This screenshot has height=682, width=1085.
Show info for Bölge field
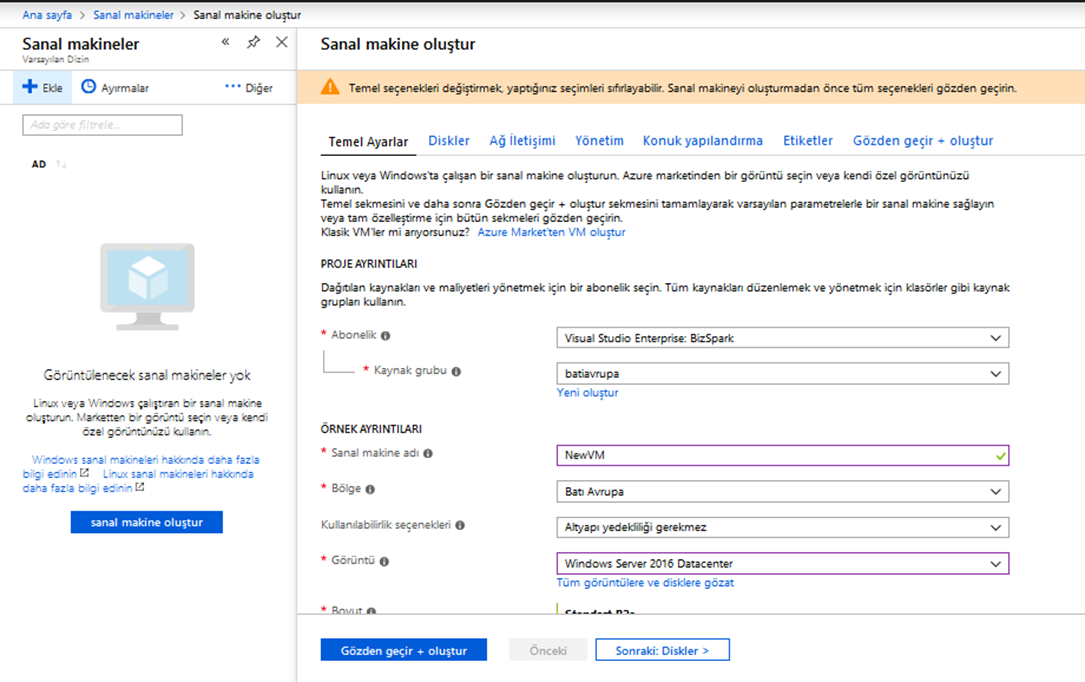click(370, 490)
